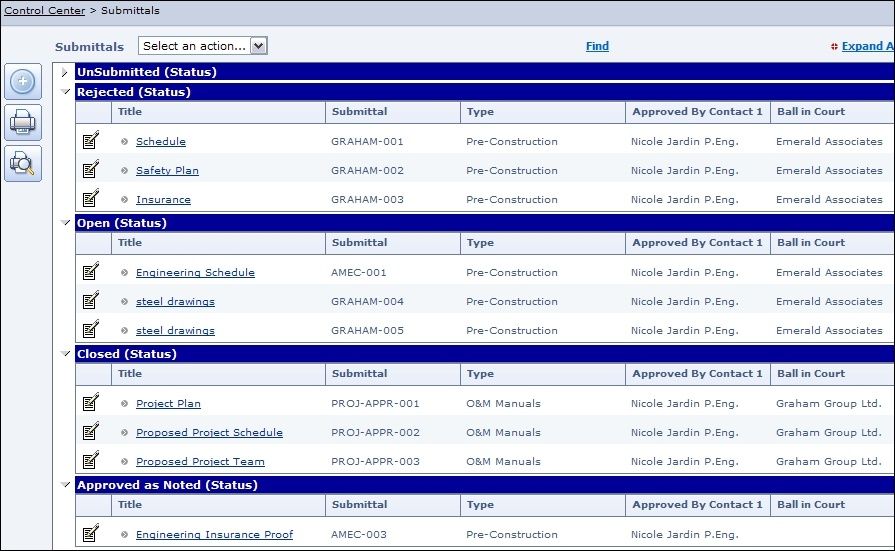Open the Select an action dropdown
Image resolution: width=895 pixels, height=551 pixels.
coord(203,46)
